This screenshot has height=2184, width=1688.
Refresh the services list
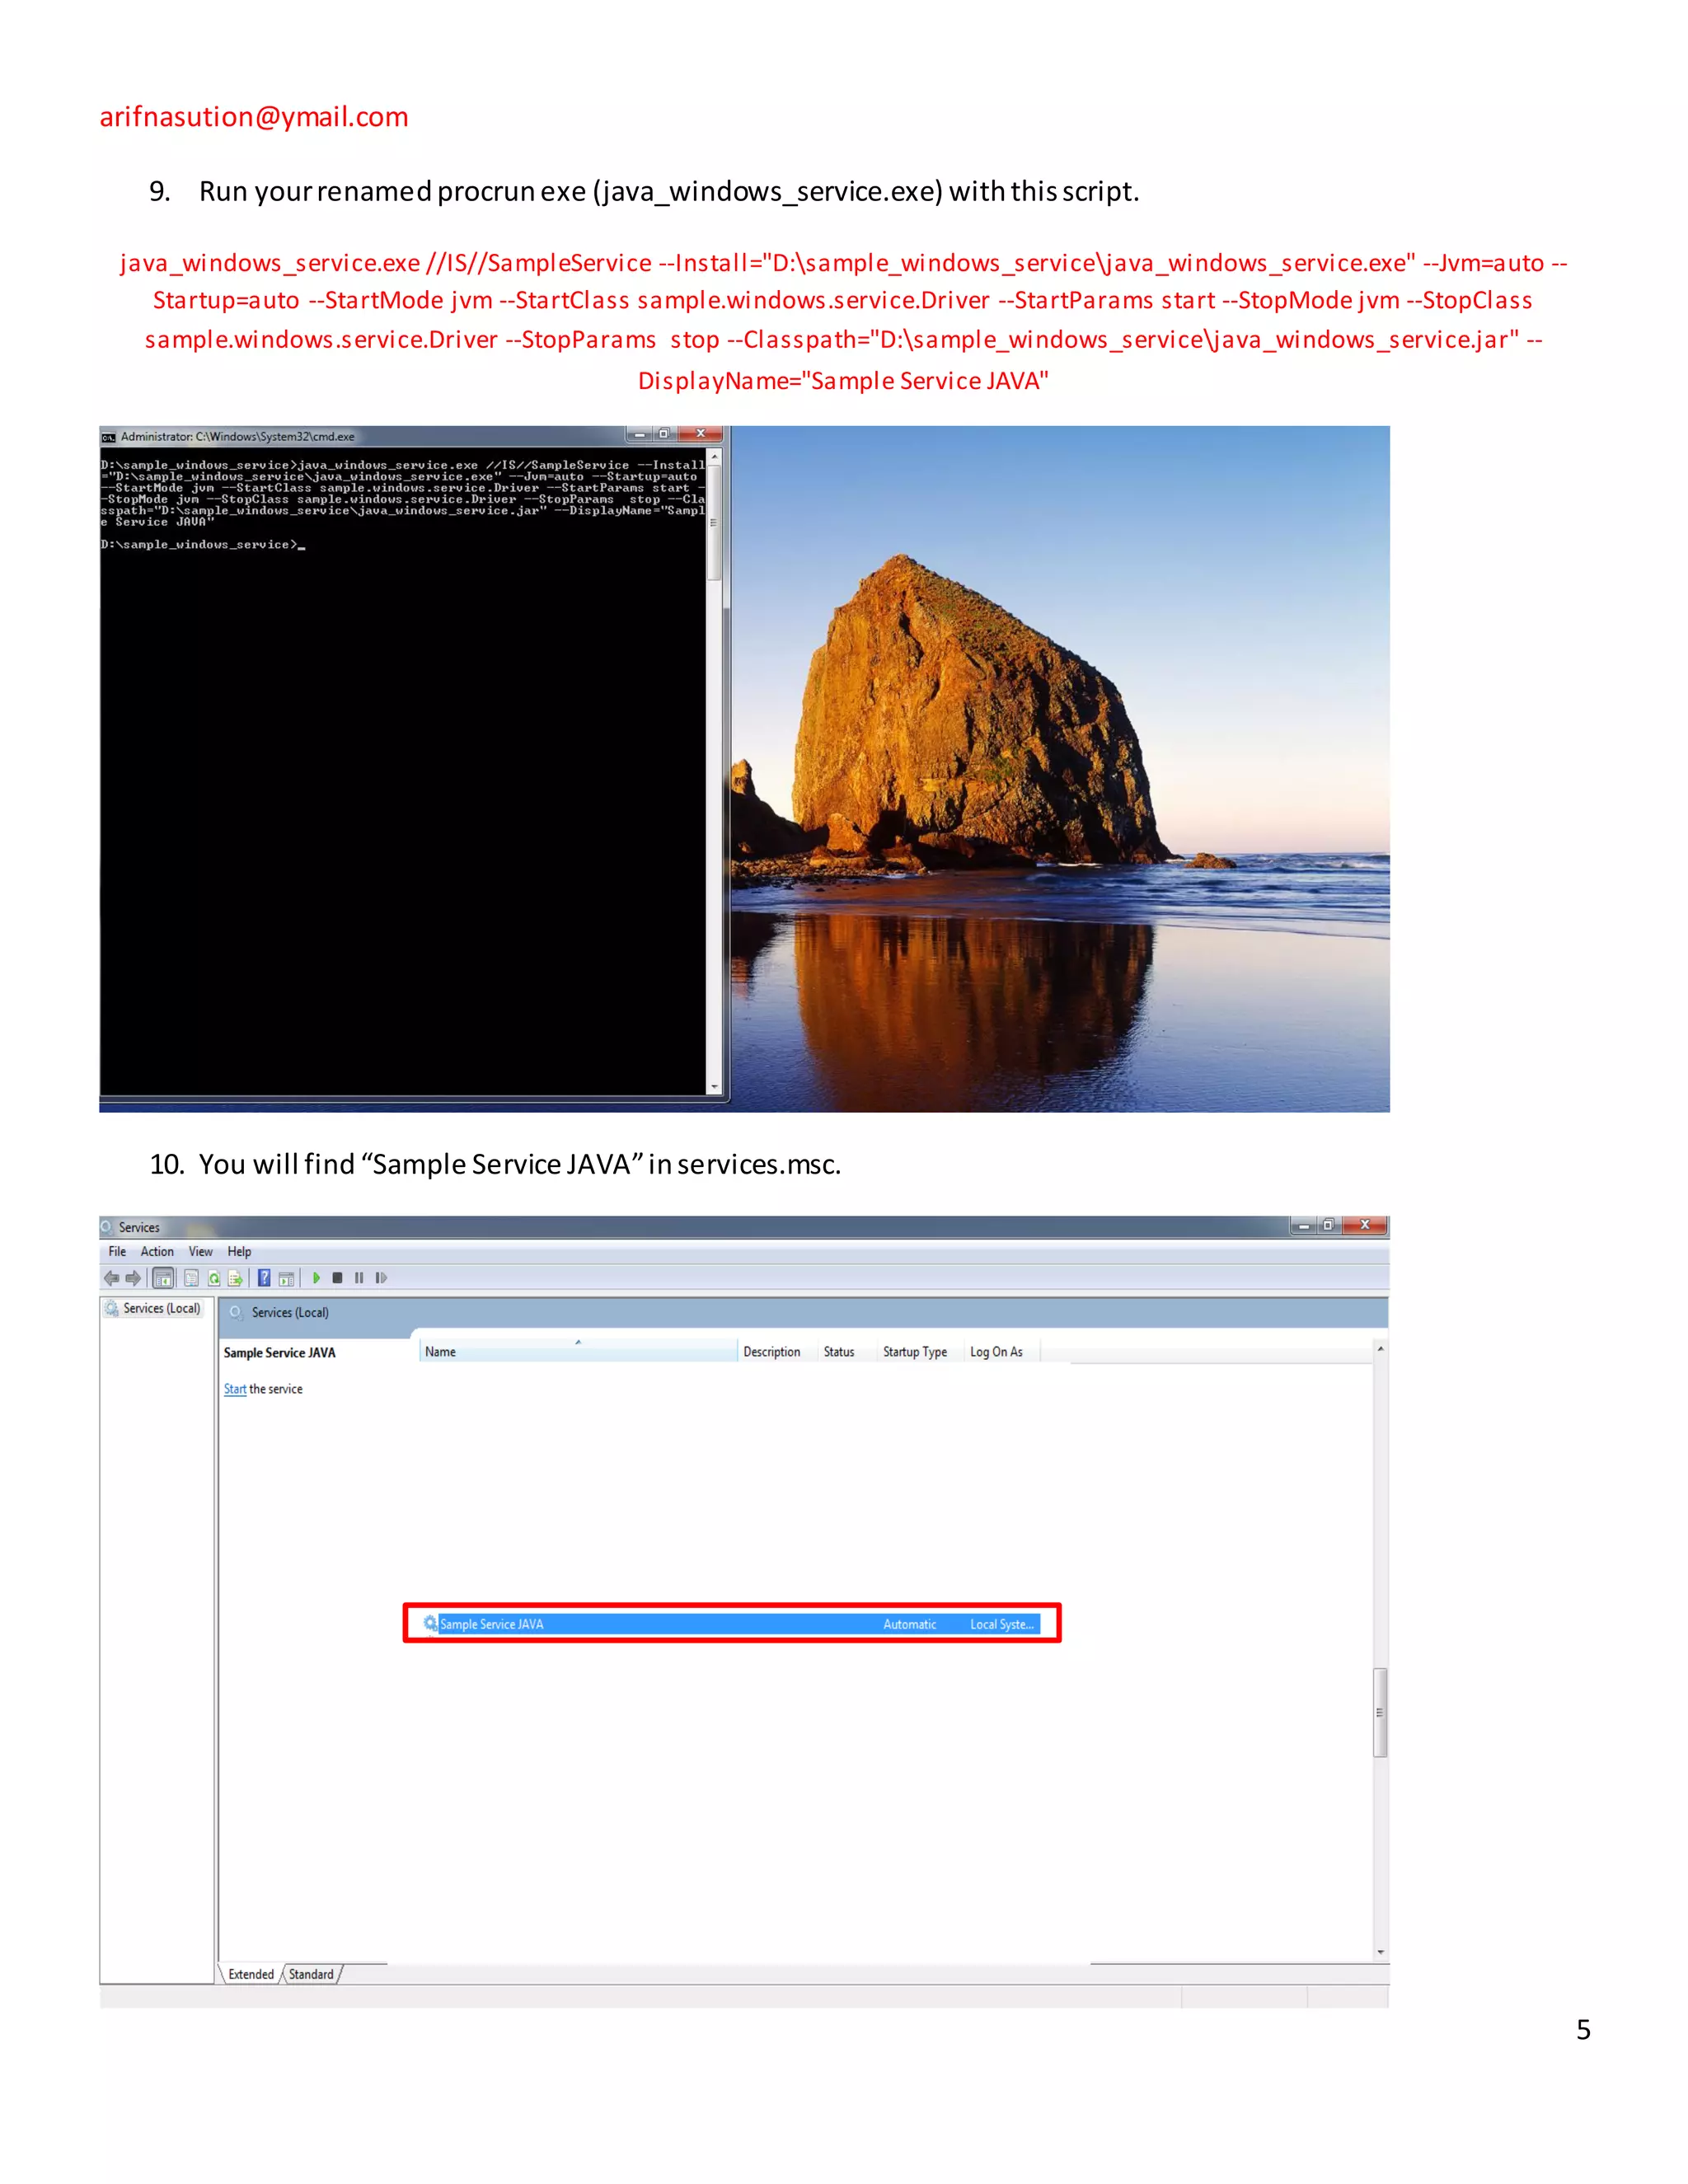pyautogui.click(x=213, y=1278)
